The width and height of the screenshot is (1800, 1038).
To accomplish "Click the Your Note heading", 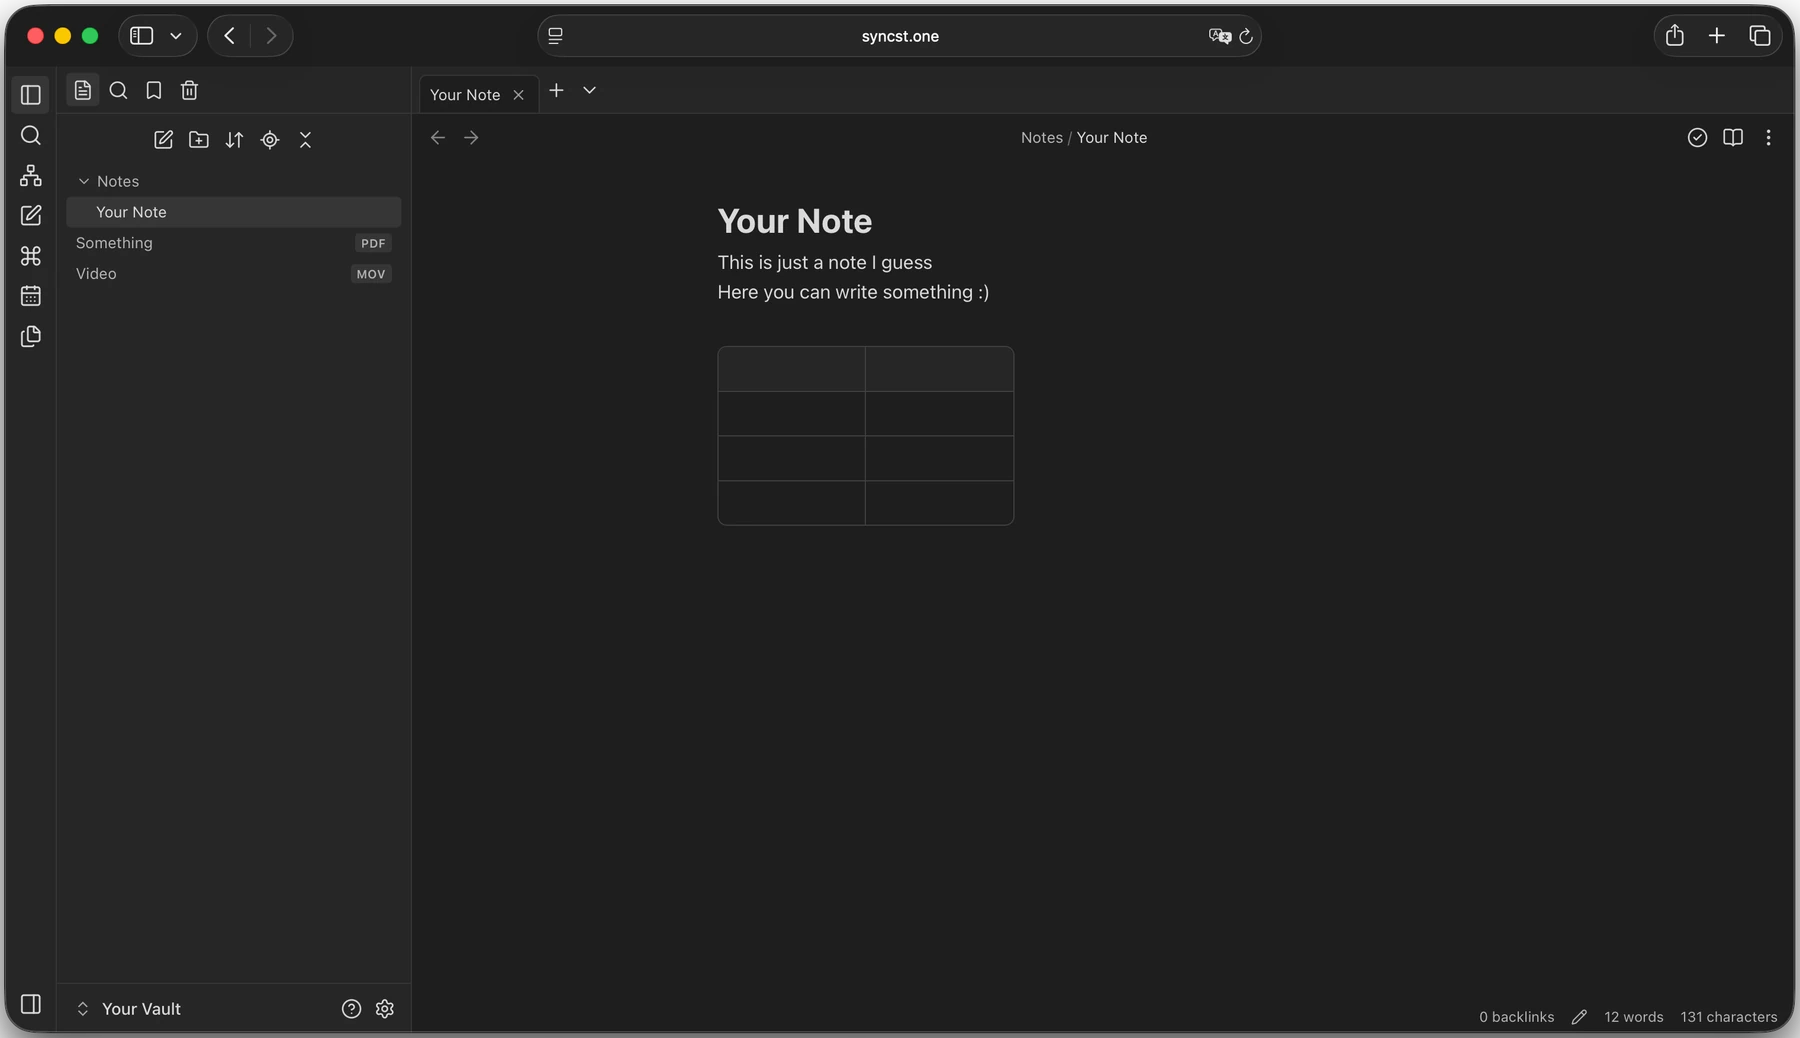I will point(795,221).
